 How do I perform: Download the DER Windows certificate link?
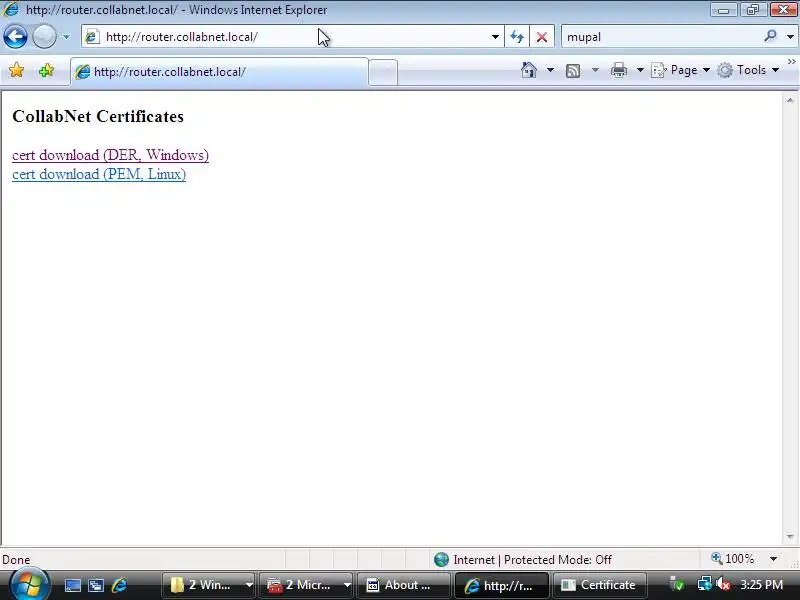110,155
